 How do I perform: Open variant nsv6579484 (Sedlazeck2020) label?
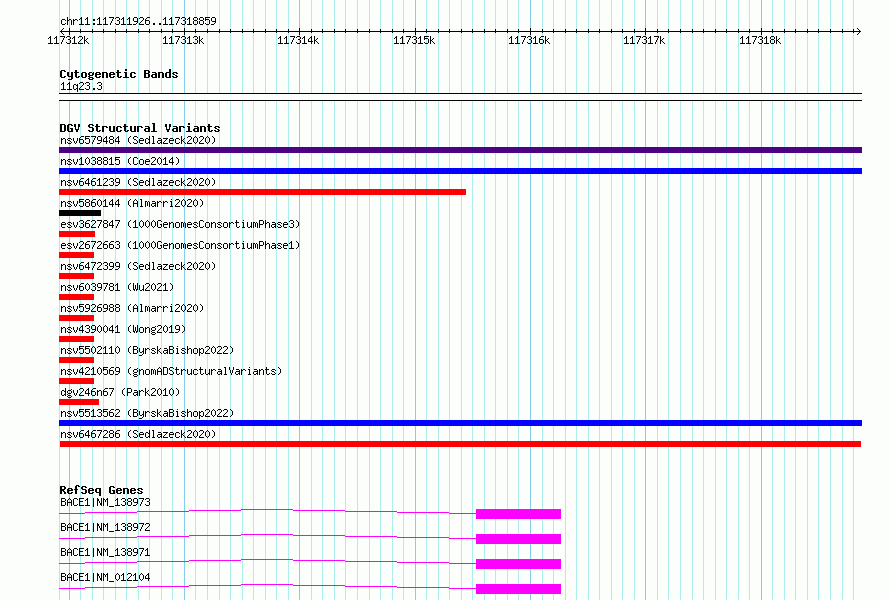click(138, 140)
